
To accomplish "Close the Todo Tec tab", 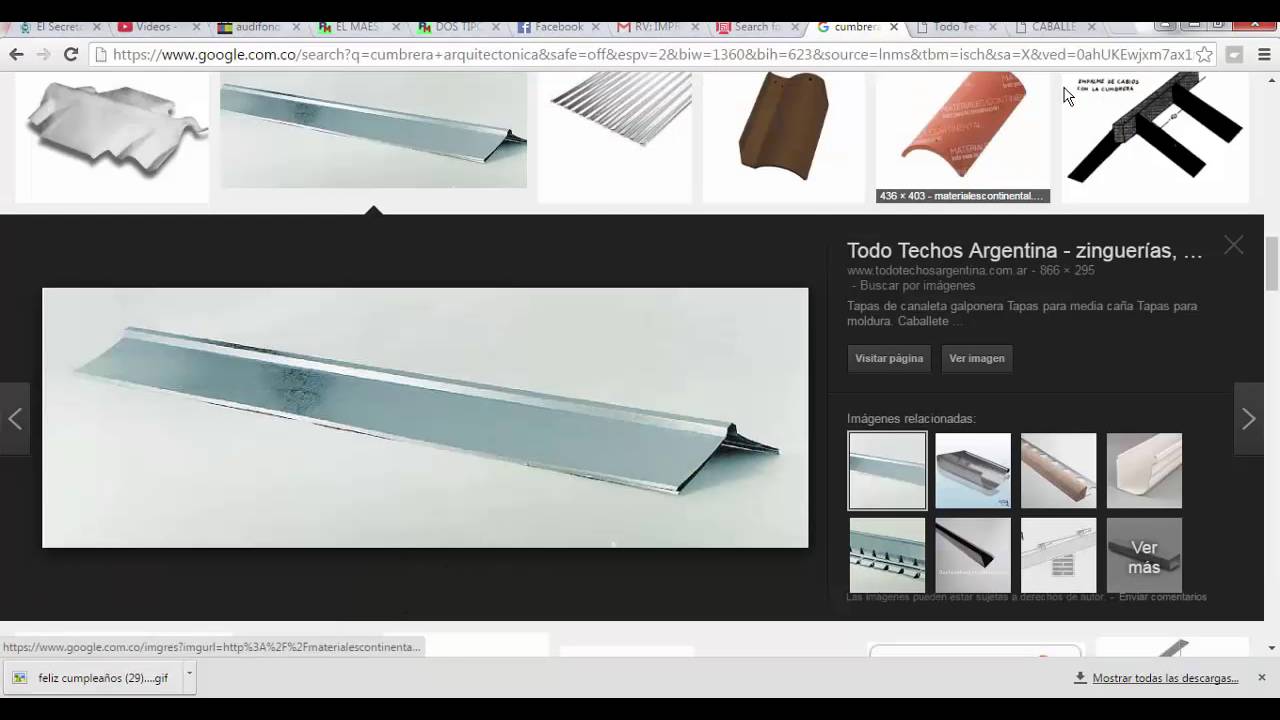I will coord(994,27).
